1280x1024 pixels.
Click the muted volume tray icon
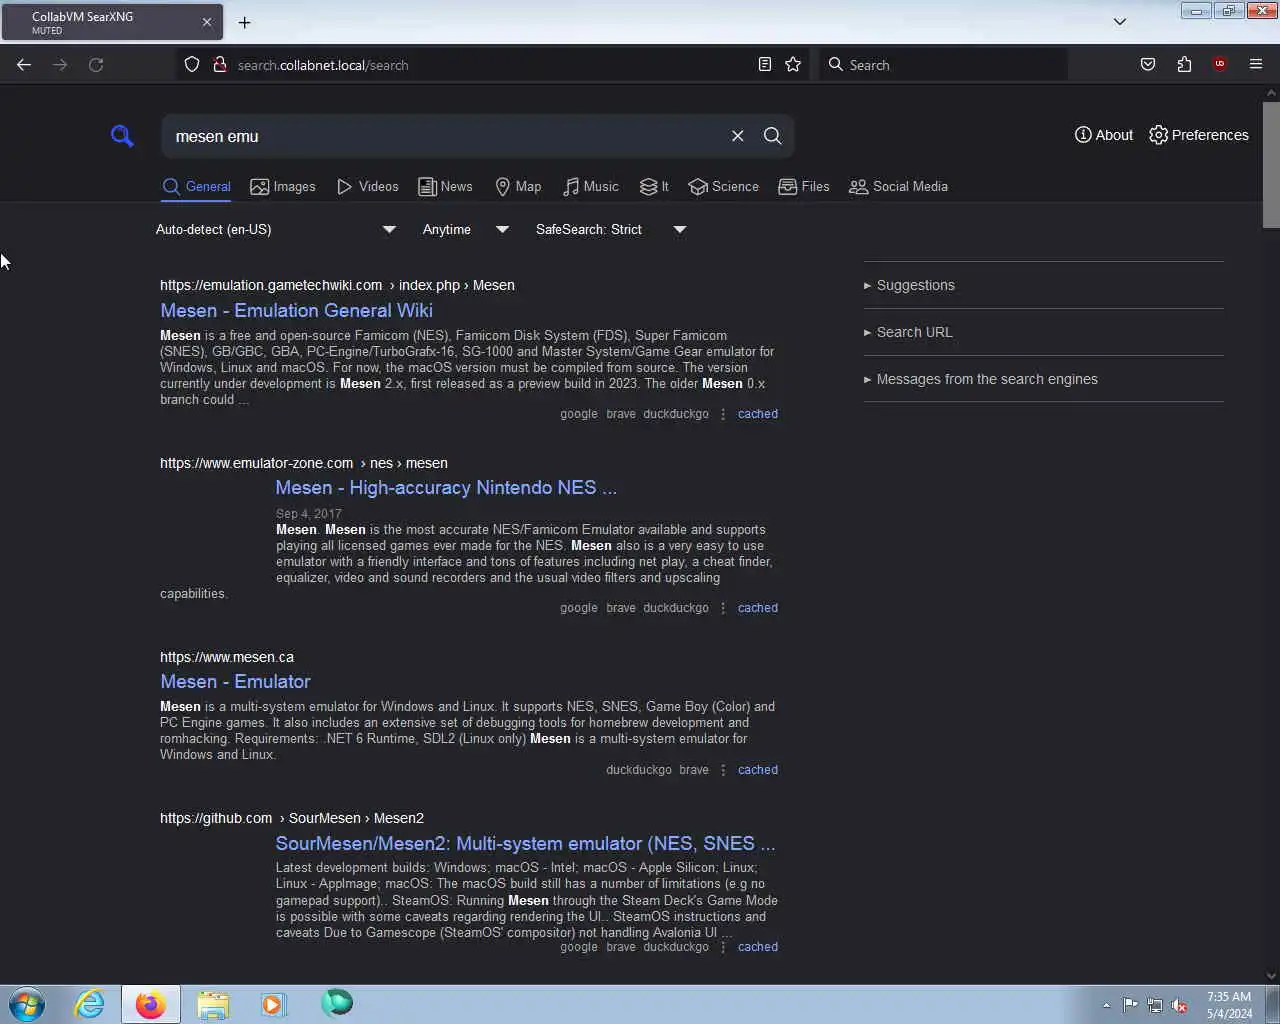[1179, 1006]
